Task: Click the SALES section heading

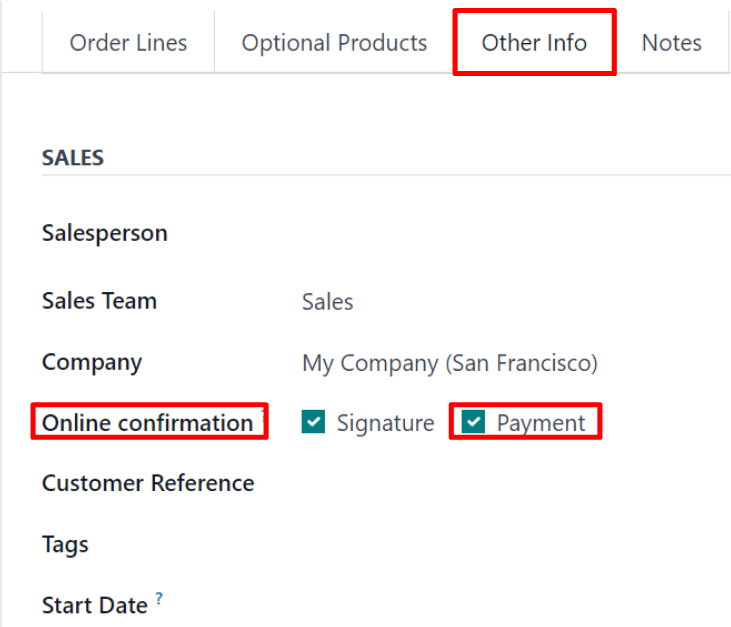Action: 73,158
